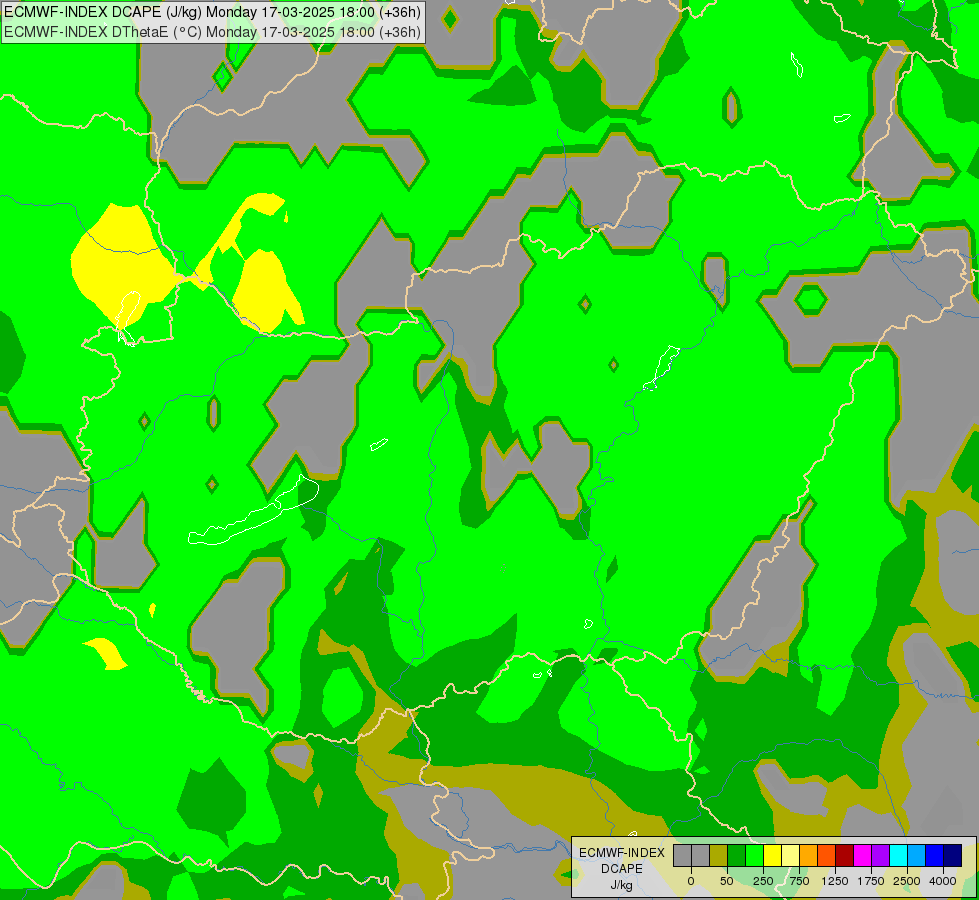979x900 pixels.
Task: Pick the pure blue legend swatch
Action: [935, 855]
